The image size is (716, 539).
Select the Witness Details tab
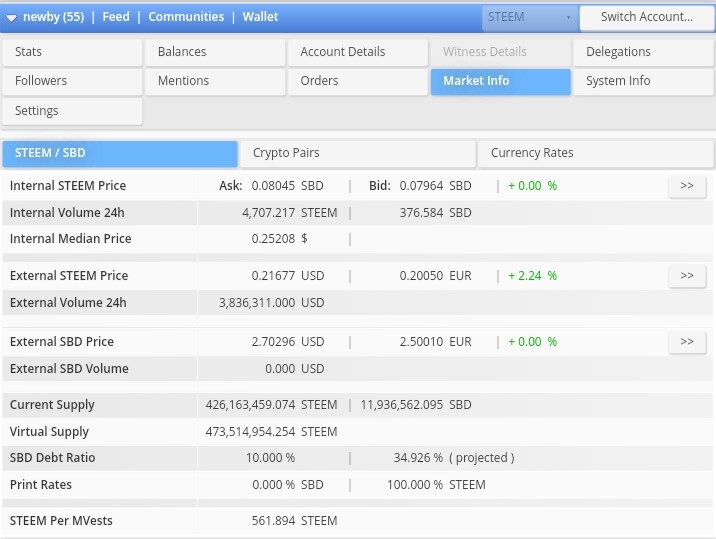pyautogui.click(x=500, y=52)
